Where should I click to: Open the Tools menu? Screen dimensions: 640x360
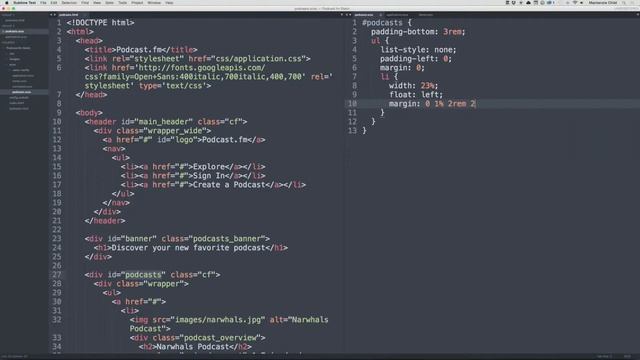click(x=122, y=2)
